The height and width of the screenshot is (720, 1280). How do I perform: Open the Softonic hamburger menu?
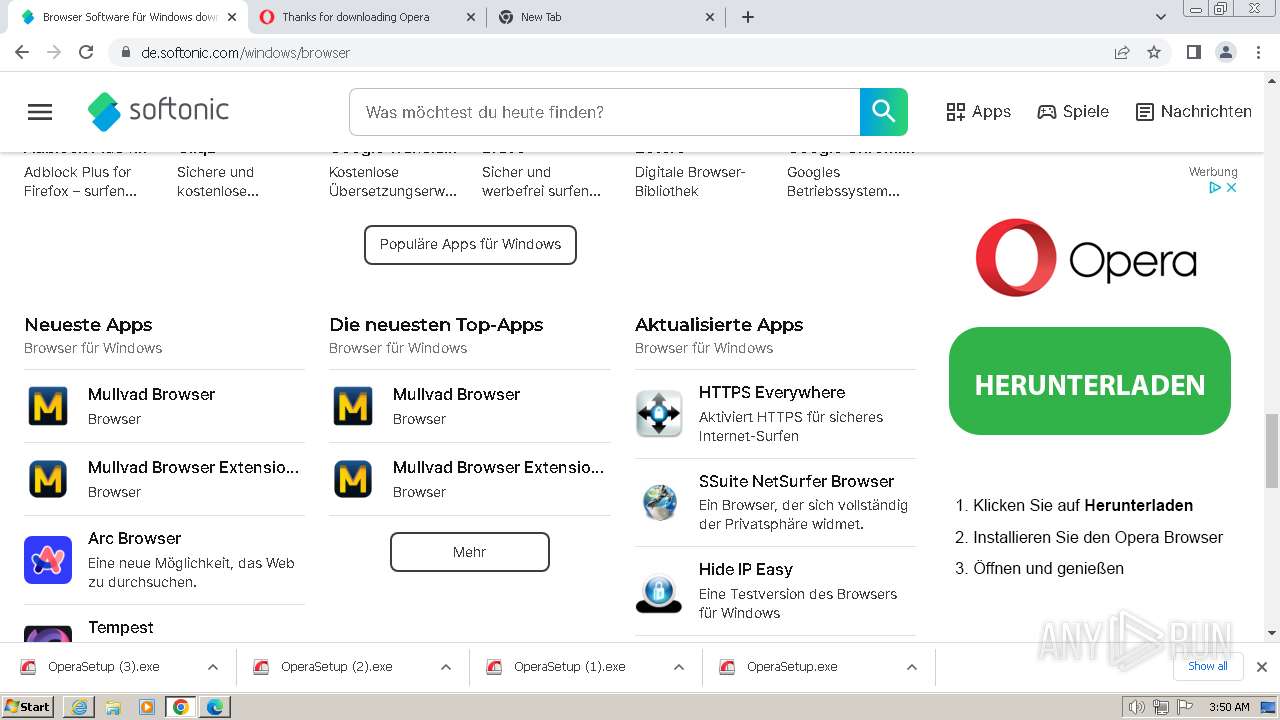pos(40,112)
